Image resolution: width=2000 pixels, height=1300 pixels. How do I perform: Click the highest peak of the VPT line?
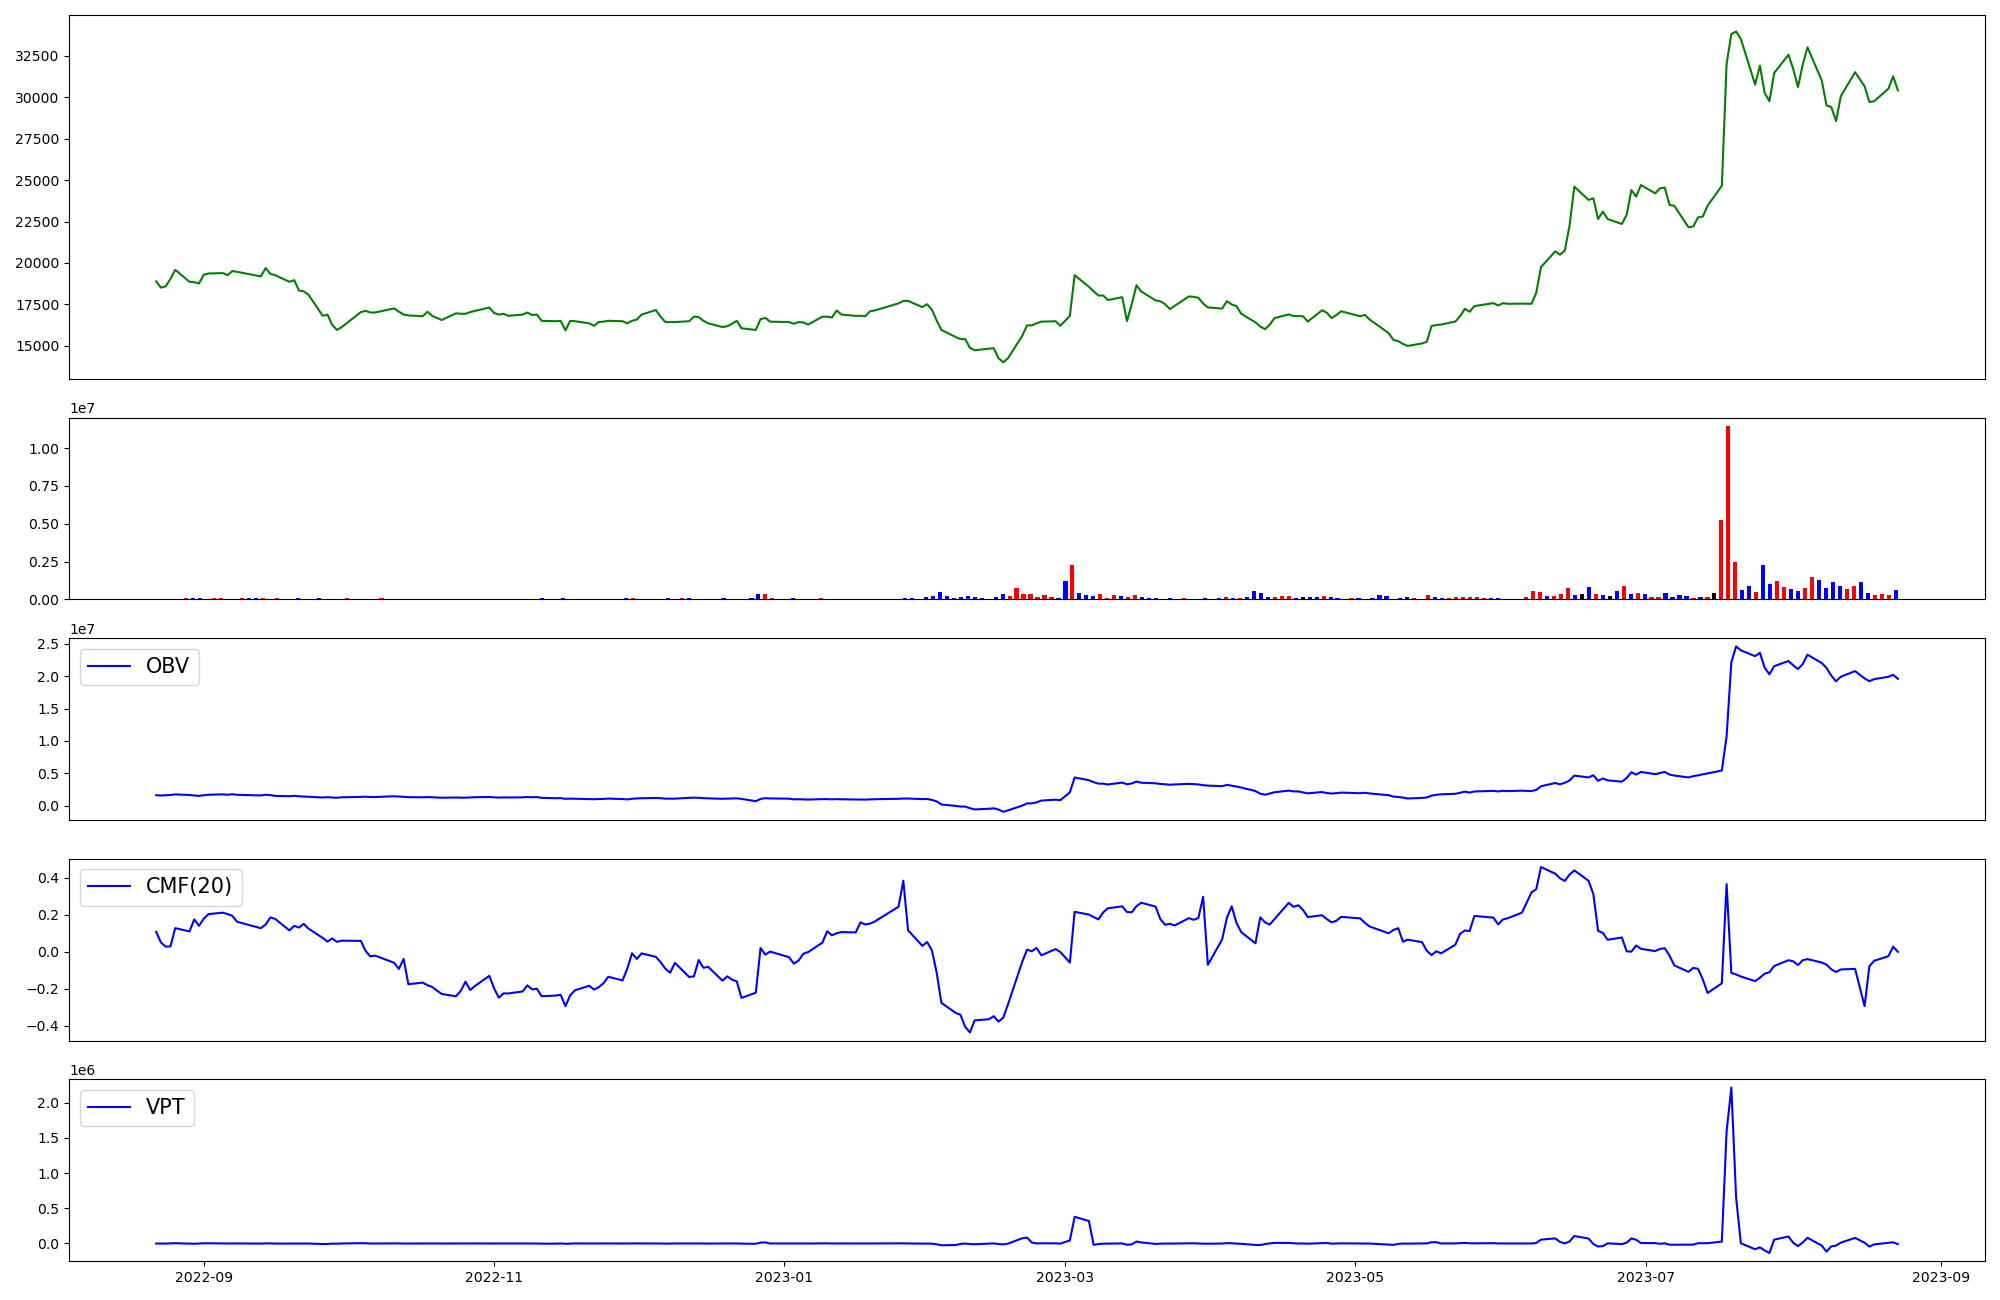coord(1731,1089)
